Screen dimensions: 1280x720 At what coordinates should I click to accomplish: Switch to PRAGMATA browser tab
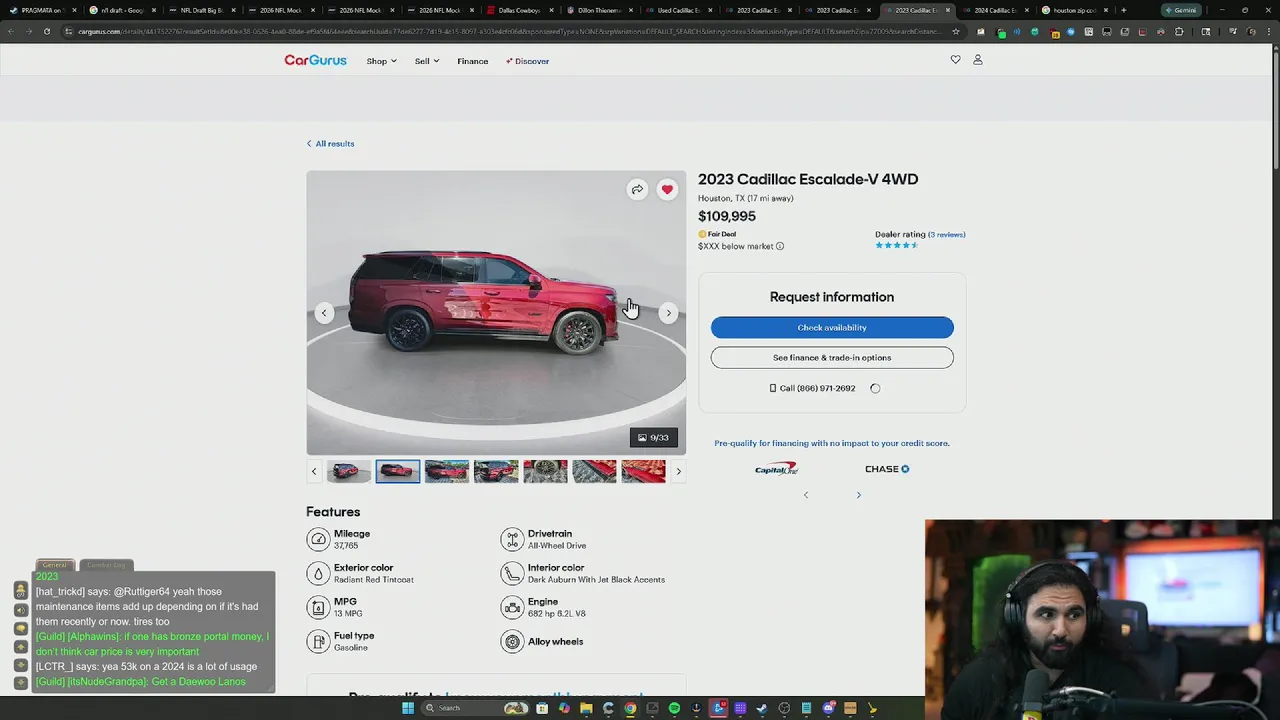click(41, 10)
